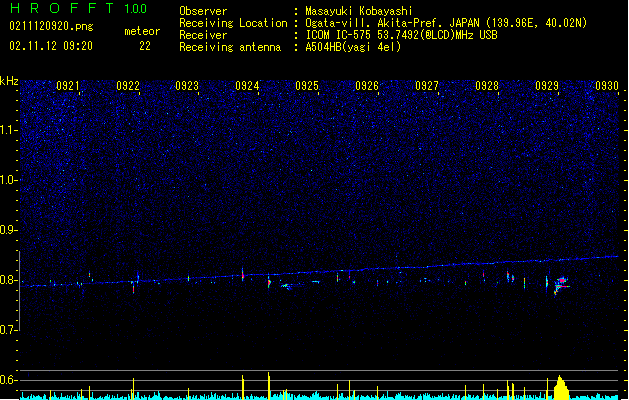Click the meteor count value 22
Screen dimensions: 629x400
coord(145,46)
